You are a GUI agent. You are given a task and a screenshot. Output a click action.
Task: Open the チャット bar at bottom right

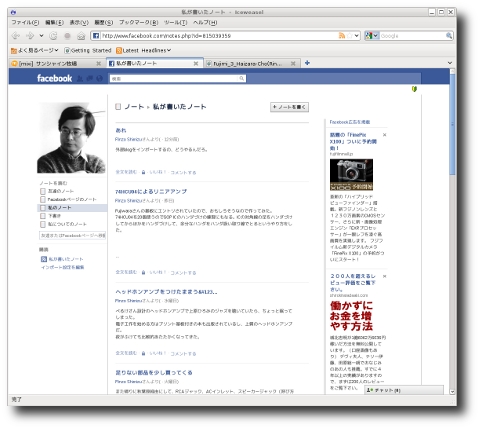[404, 390]
